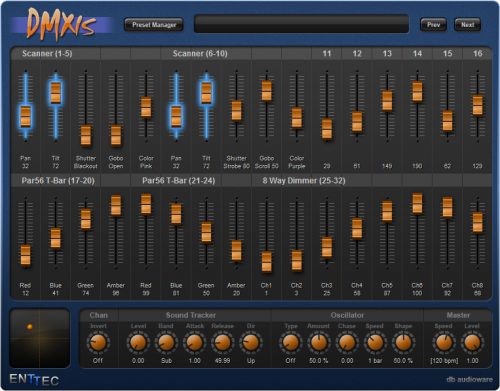Click the channel 14 fader handle
500x391 pixels.
pyautogui.click(x=417, y=92)
